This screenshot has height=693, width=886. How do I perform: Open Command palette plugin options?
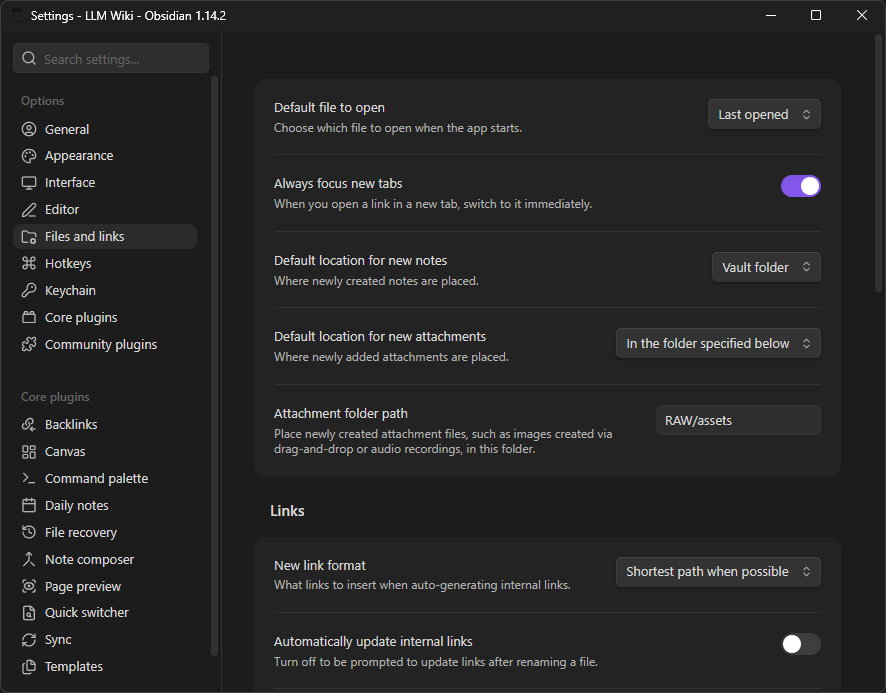(x=105, y=478)
